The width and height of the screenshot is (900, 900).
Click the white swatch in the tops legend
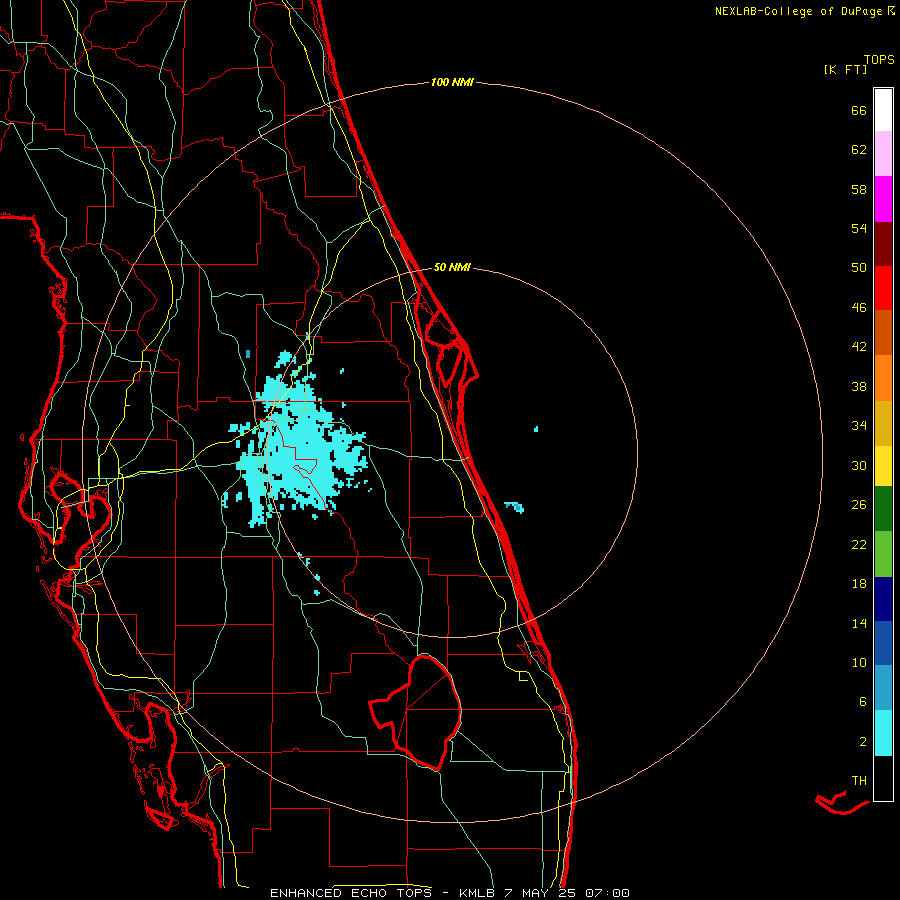coord(883,110)
